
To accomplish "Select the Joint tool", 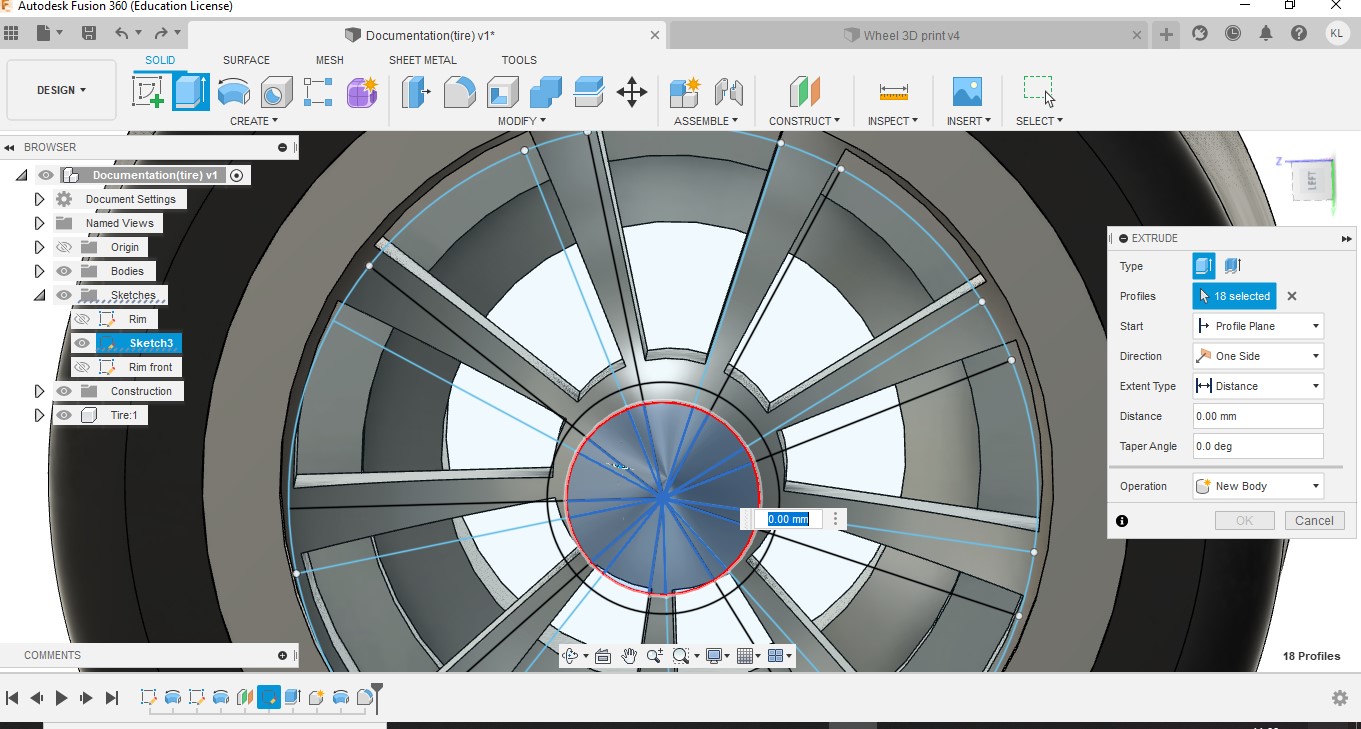I will pyautogui.click(x=728, y=92).
